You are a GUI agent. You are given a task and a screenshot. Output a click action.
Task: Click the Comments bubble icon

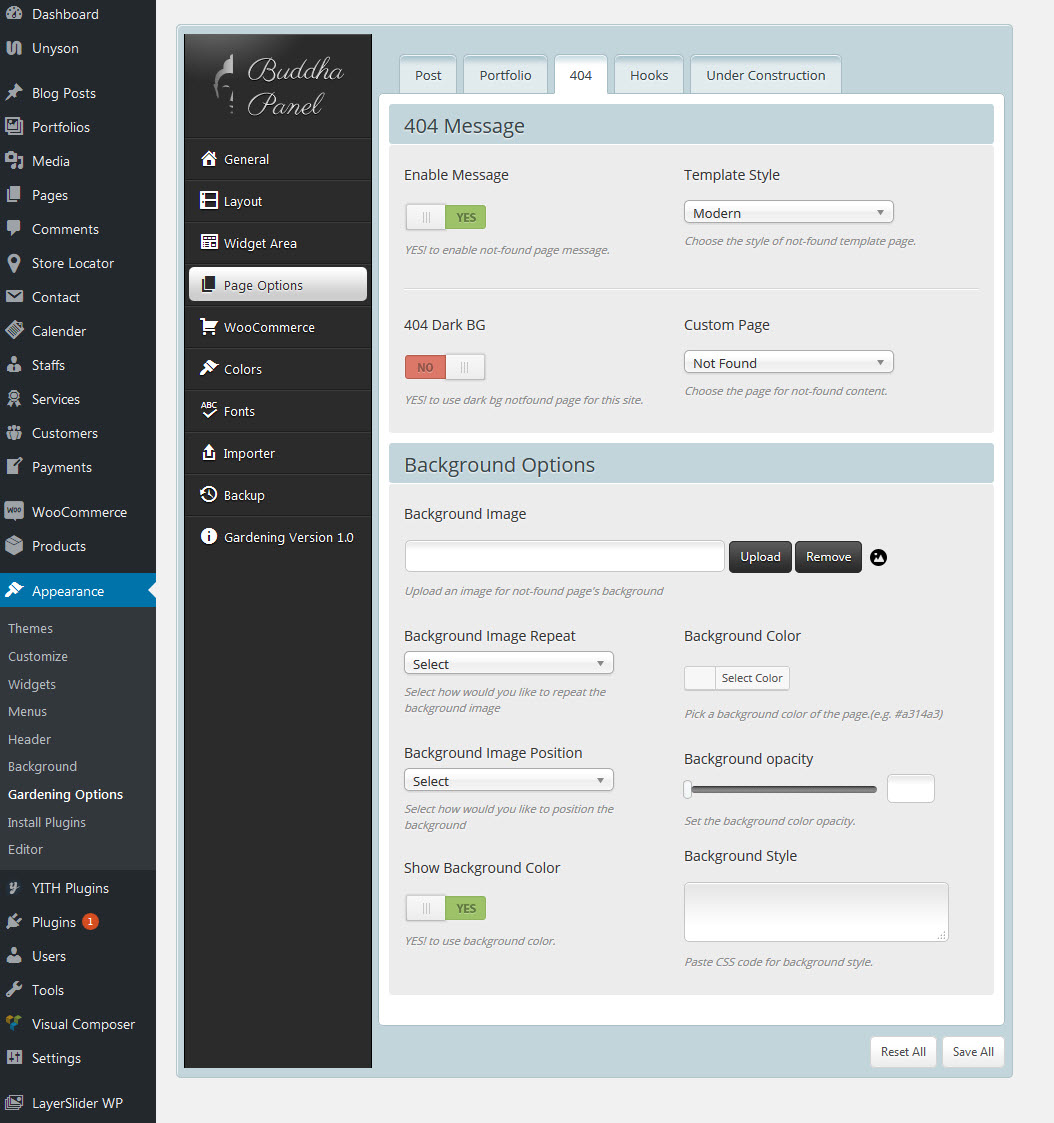pyautogui.click(x=14, y=228)
